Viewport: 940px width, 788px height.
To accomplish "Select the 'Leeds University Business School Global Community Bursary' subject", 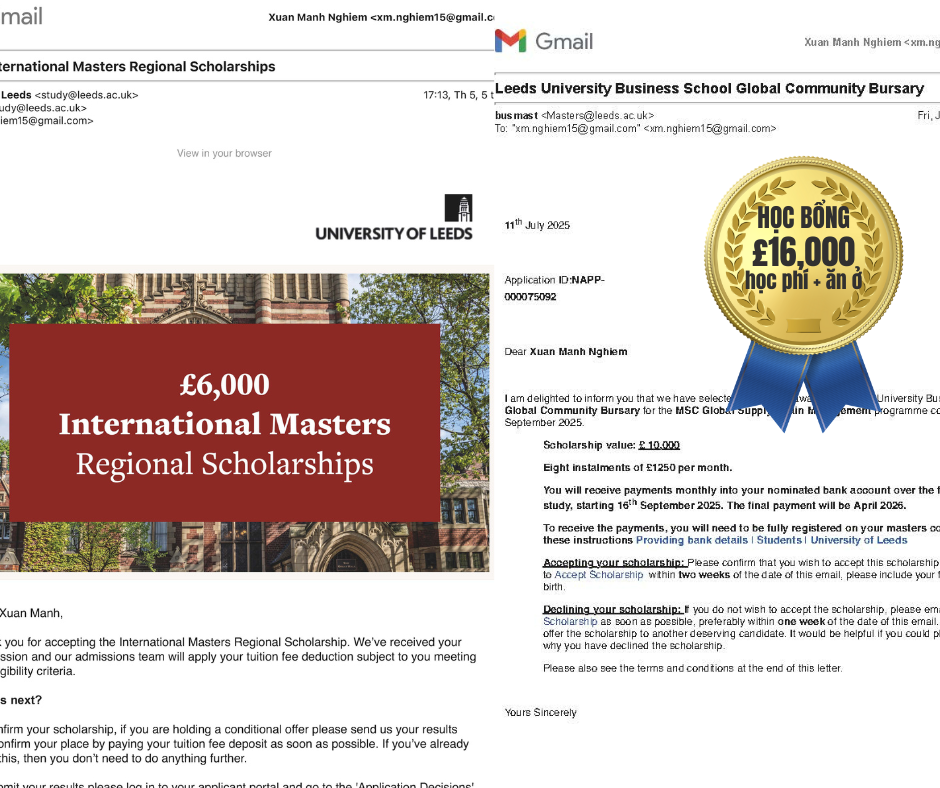I will point(709,89).
